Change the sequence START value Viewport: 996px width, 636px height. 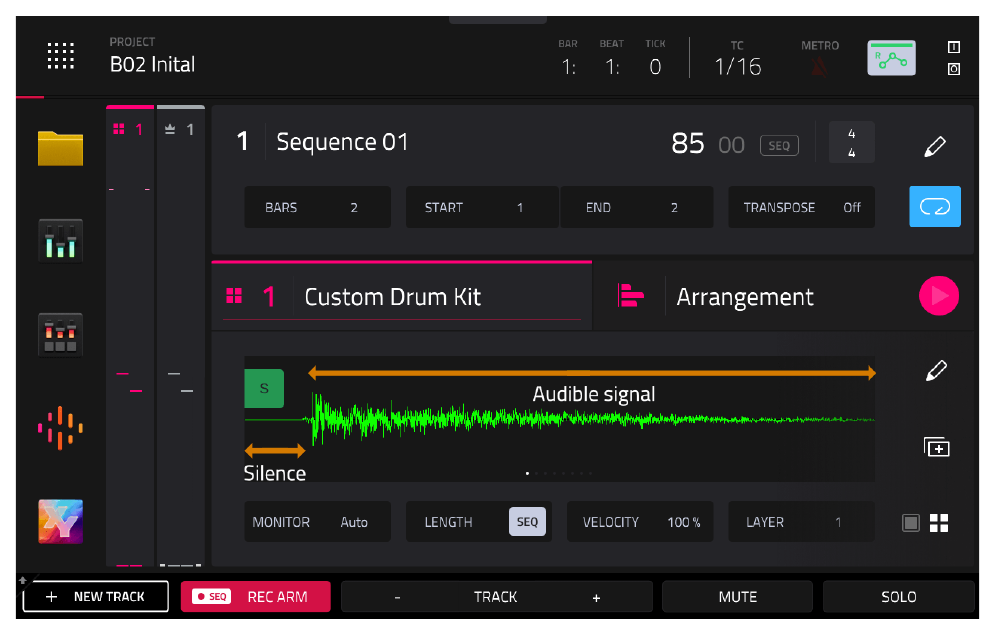(481, 207)
